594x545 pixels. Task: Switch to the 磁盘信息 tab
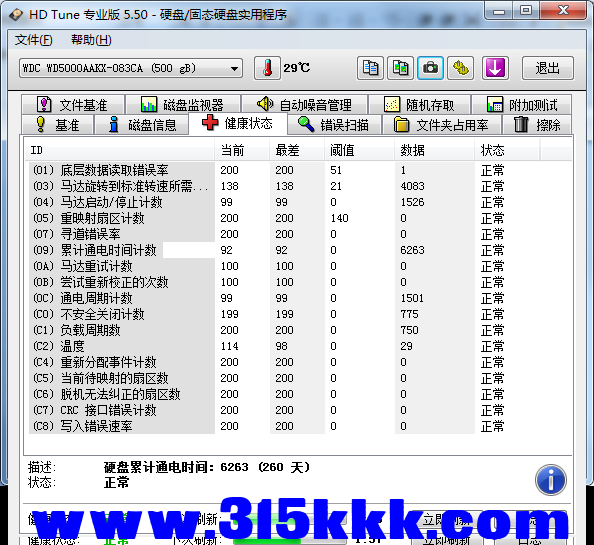tap(142, 125)
